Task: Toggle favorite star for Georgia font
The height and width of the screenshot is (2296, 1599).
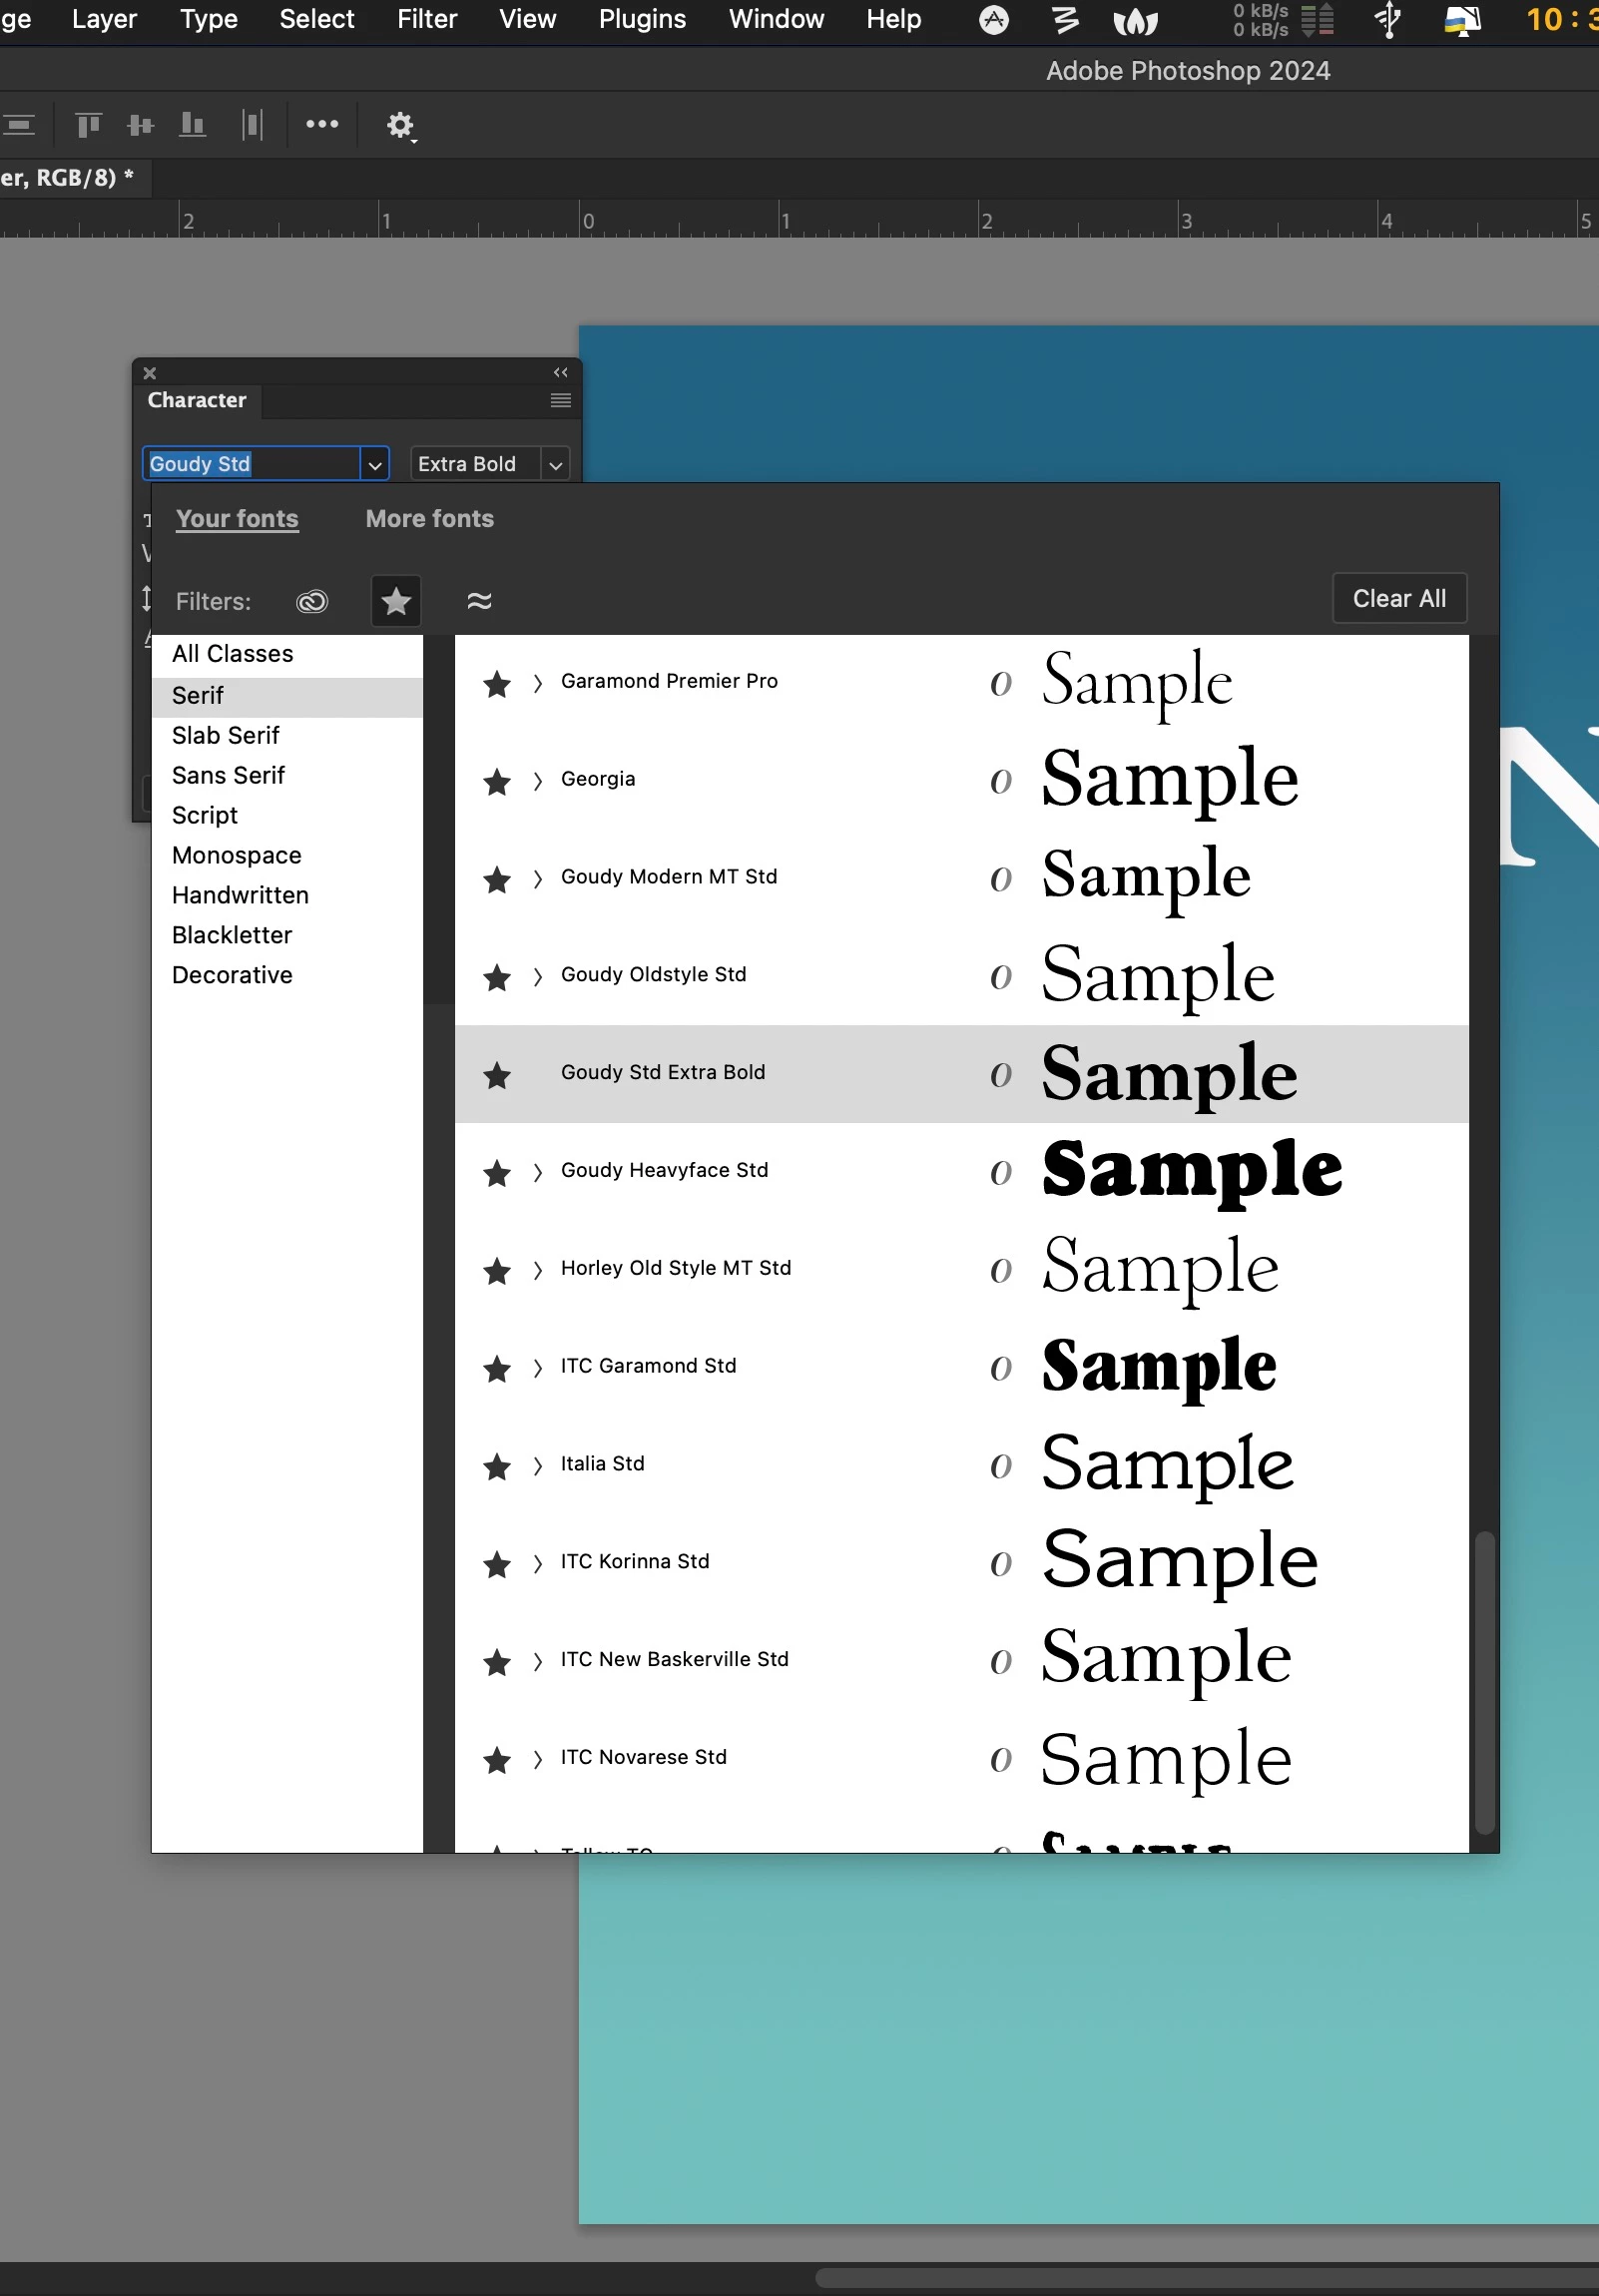Action: tap(497, 782)
